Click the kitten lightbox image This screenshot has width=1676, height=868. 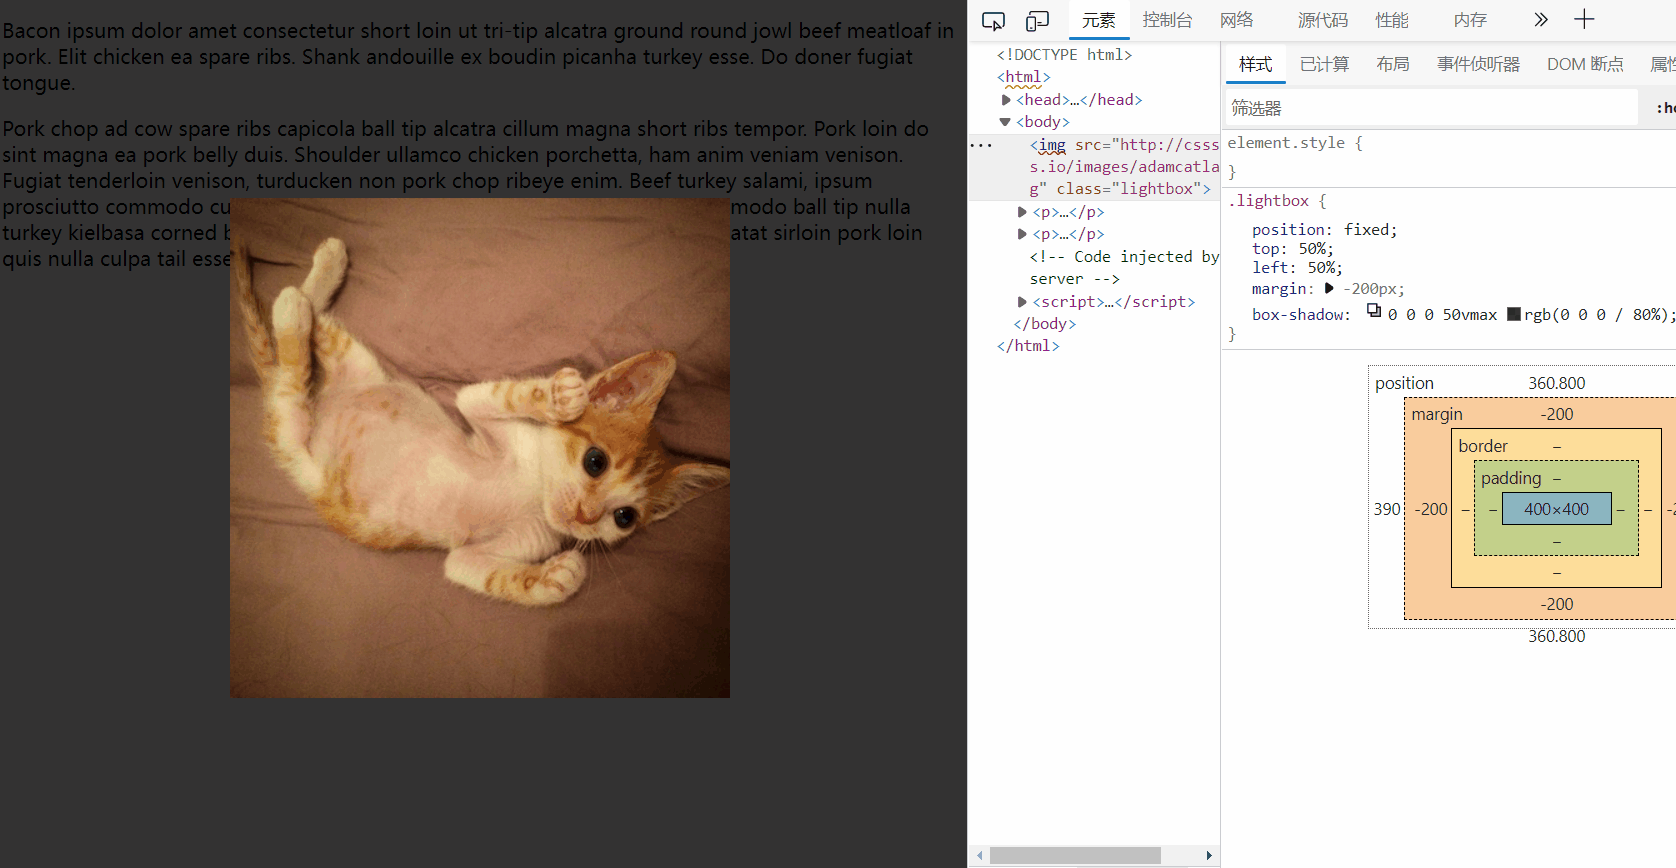(x=480, y=448)
